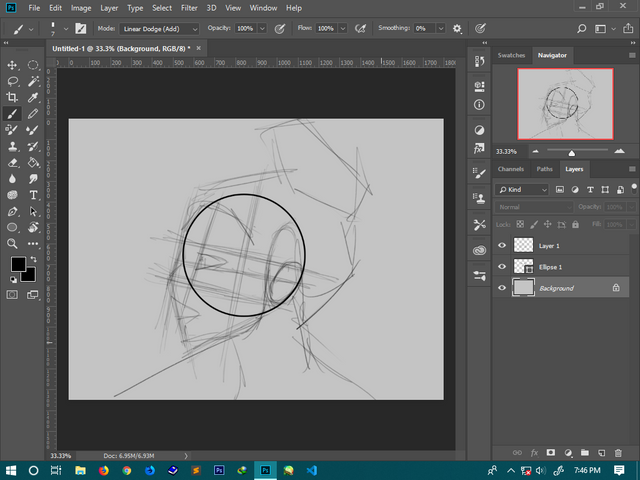The image size is (640, 480).
Task: Create new fill or adjustment layer
Action: pyautogui.click(x=568, y=453)
